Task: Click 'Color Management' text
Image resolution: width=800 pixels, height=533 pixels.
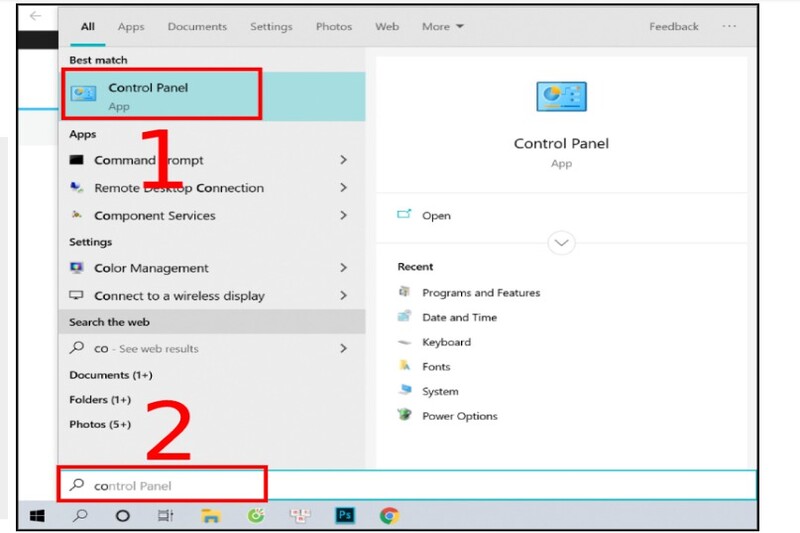Action: [x=151, y=268]
